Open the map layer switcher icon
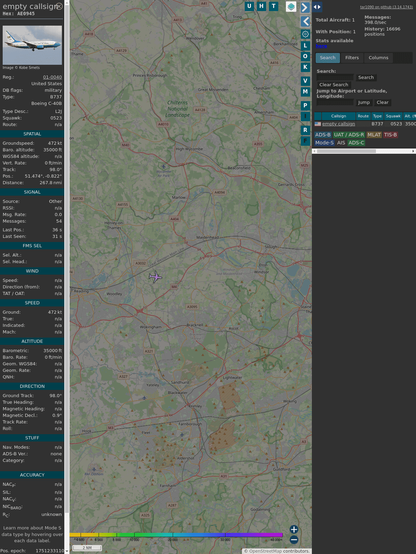 [291, 6]
